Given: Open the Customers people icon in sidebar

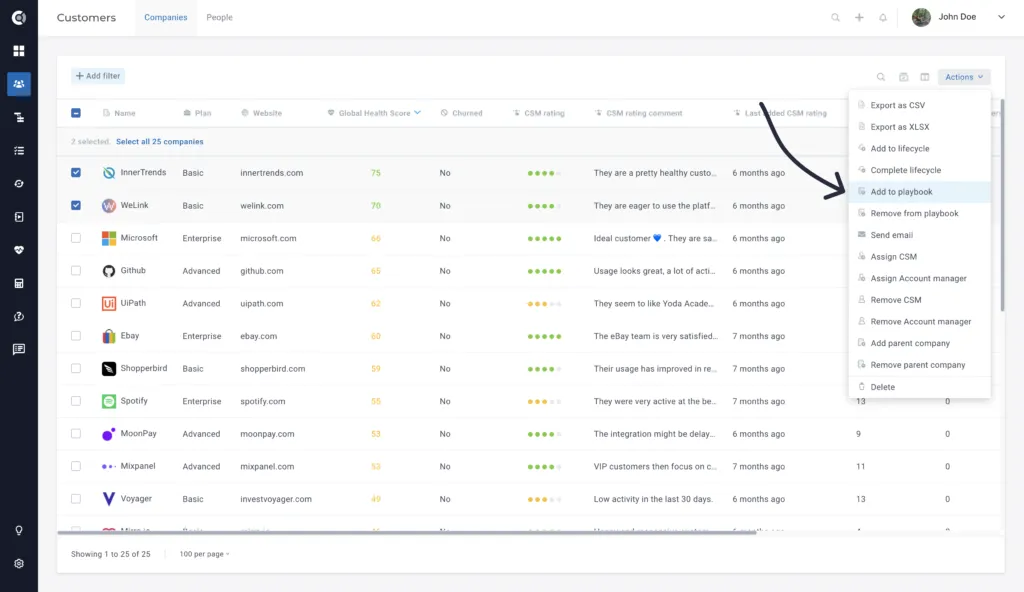Looking at the screenshot, I should tap(19, 84).
